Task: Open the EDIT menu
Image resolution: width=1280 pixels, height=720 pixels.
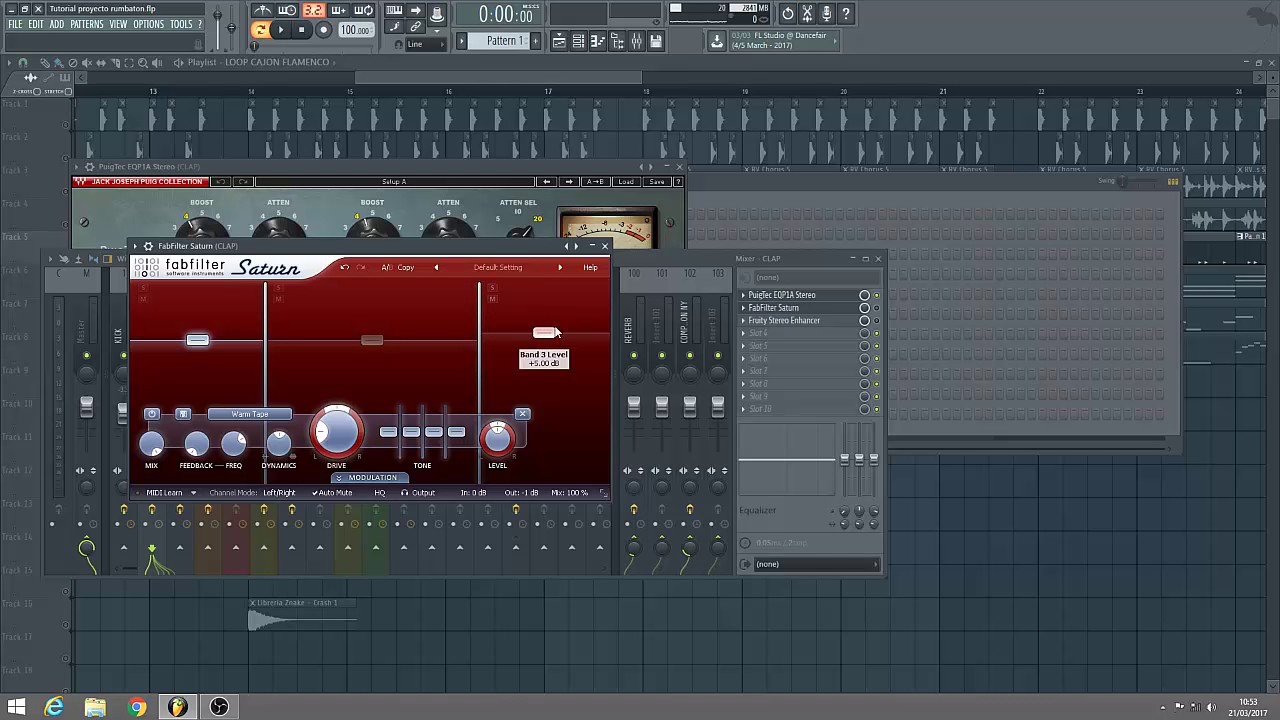Action: (36, 24)
